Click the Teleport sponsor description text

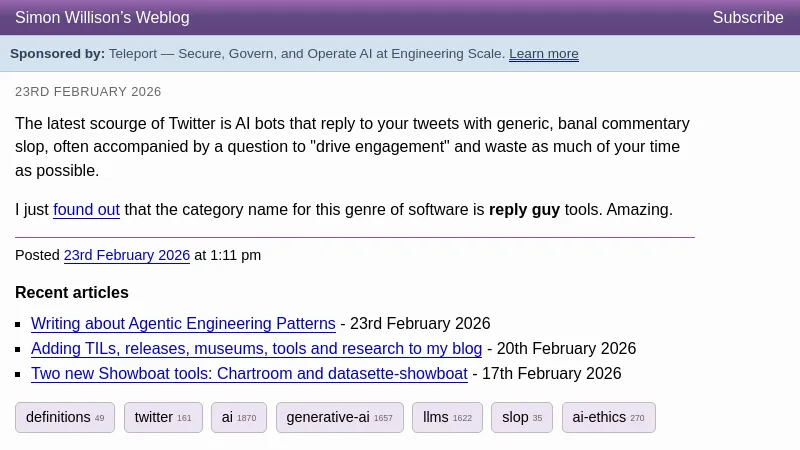pyautogui.click(x=306, y=54)
